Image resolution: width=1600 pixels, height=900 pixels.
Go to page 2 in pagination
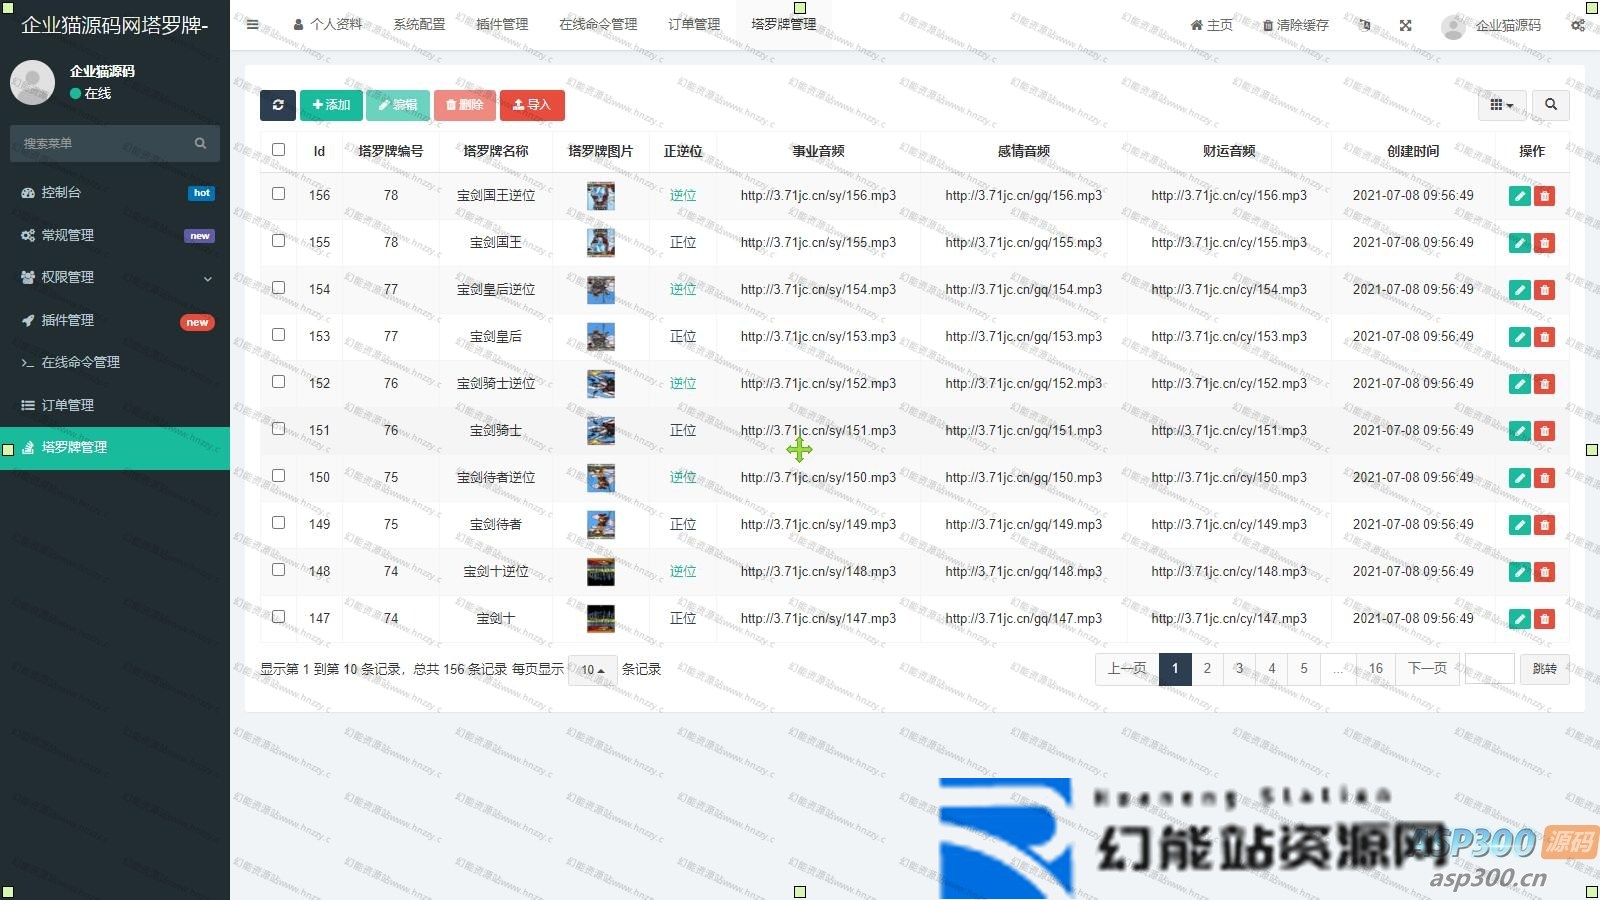(x=1207, y=669)
